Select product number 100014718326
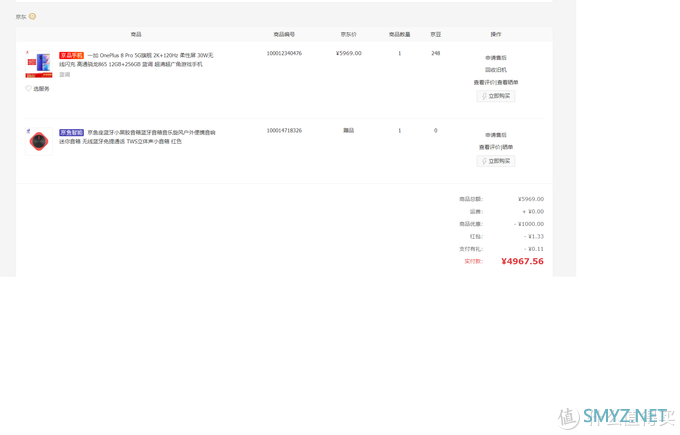Viewport: 680px width, 435px height. 284,131
